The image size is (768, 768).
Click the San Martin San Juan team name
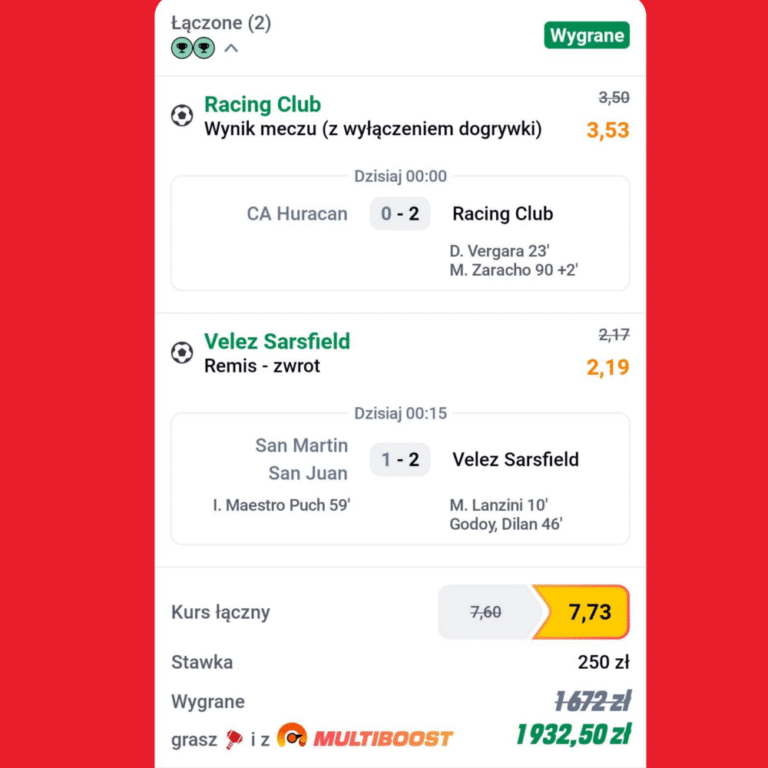coord(302,459)
